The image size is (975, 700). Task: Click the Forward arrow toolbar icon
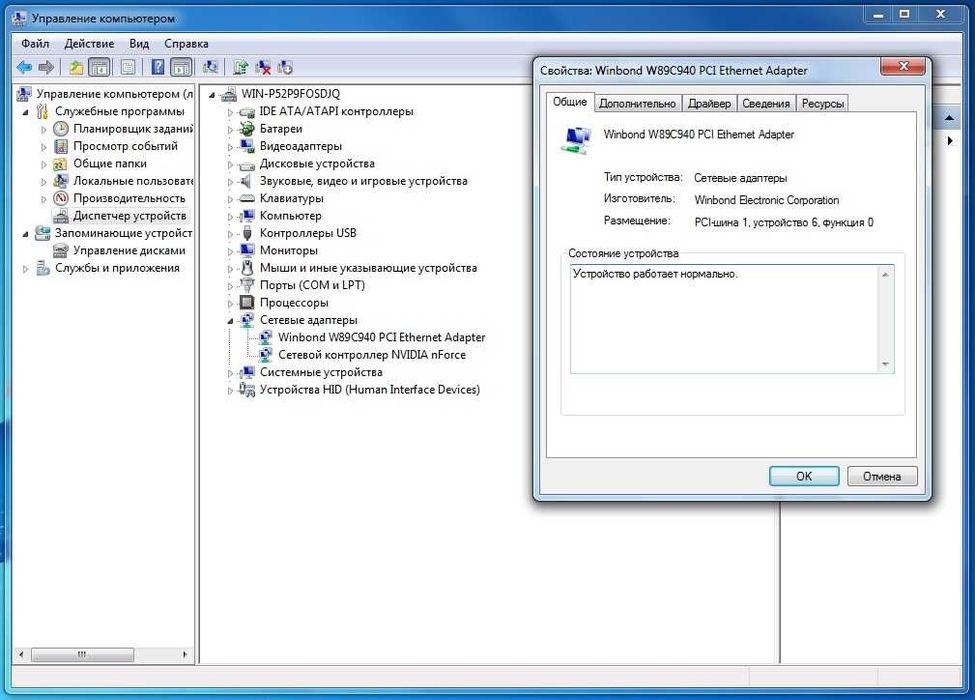(x=46, y=67)
